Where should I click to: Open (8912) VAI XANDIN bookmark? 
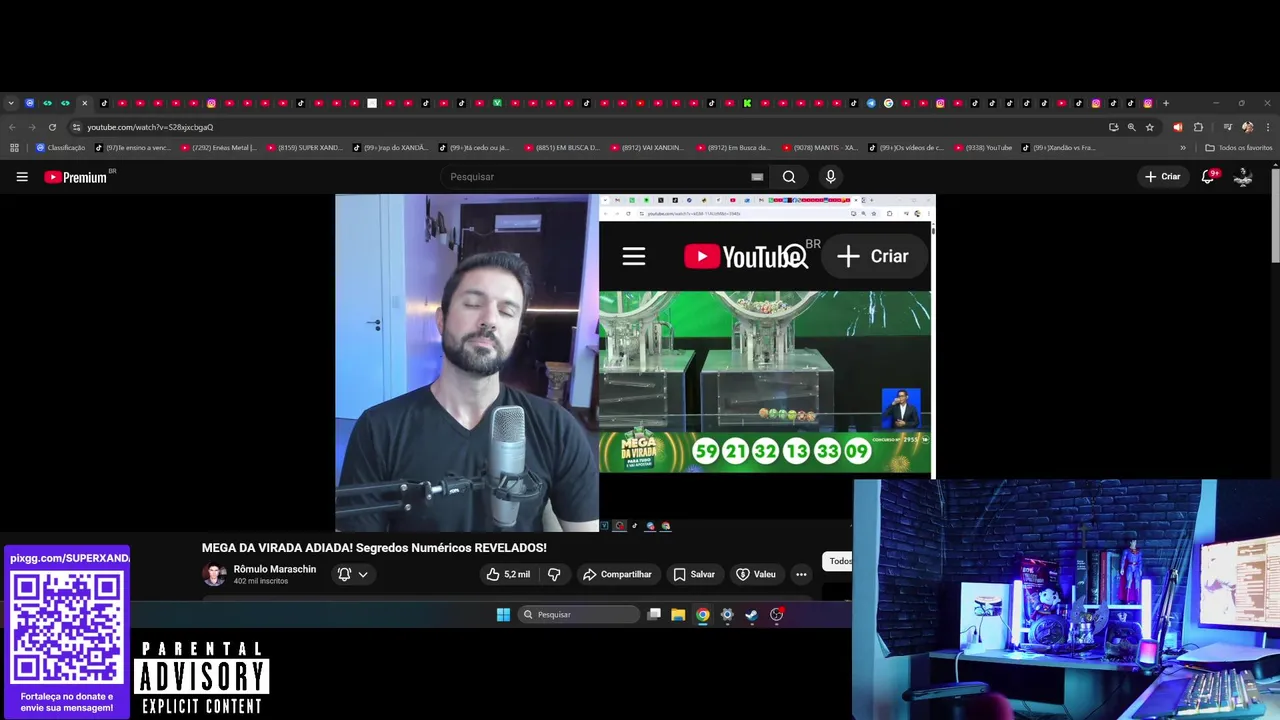pyautogui.click(x=648, y=148)
